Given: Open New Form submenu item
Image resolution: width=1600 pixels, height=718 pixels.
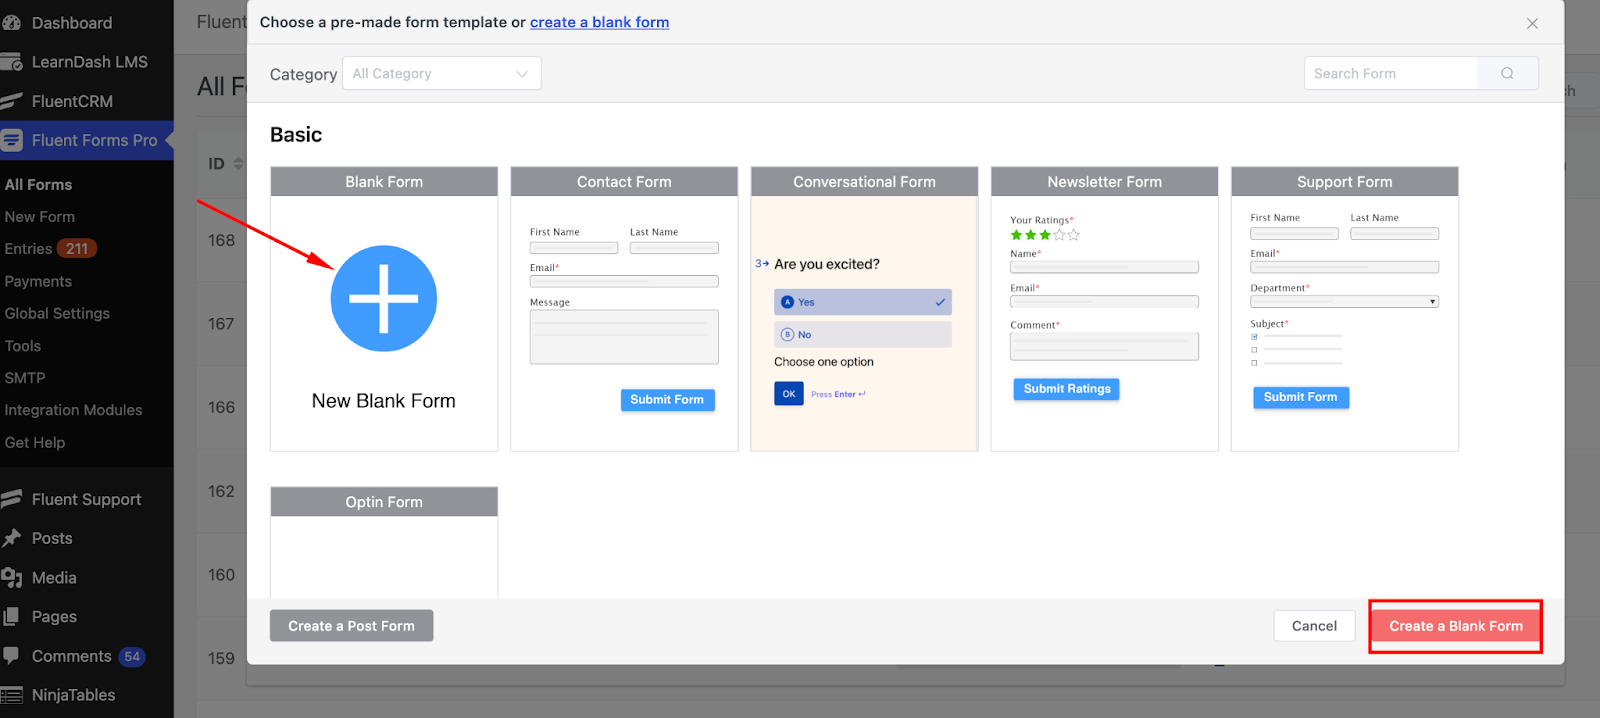Looking at the screenshot, I should pyautogui.click(x=40, y=217).
